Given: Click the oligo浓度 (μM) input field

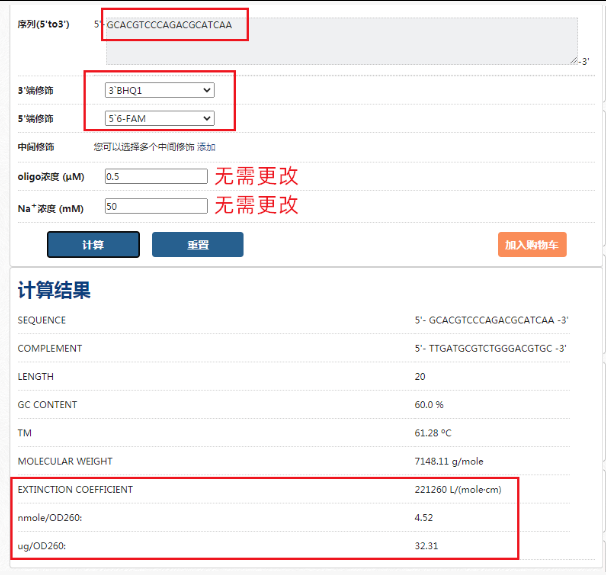Looking at the screenshot, I should pos(156,177).
